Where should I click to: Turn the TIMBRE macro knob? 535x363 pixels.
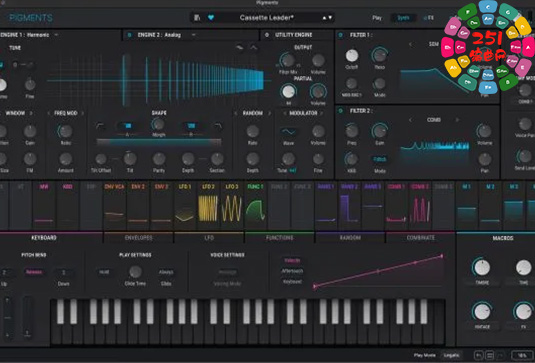click(x=482, y=267)
